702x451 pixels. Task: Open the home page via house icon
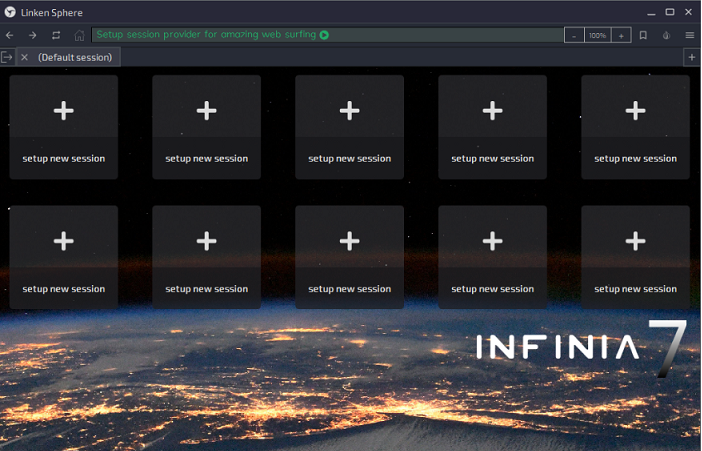79,35
